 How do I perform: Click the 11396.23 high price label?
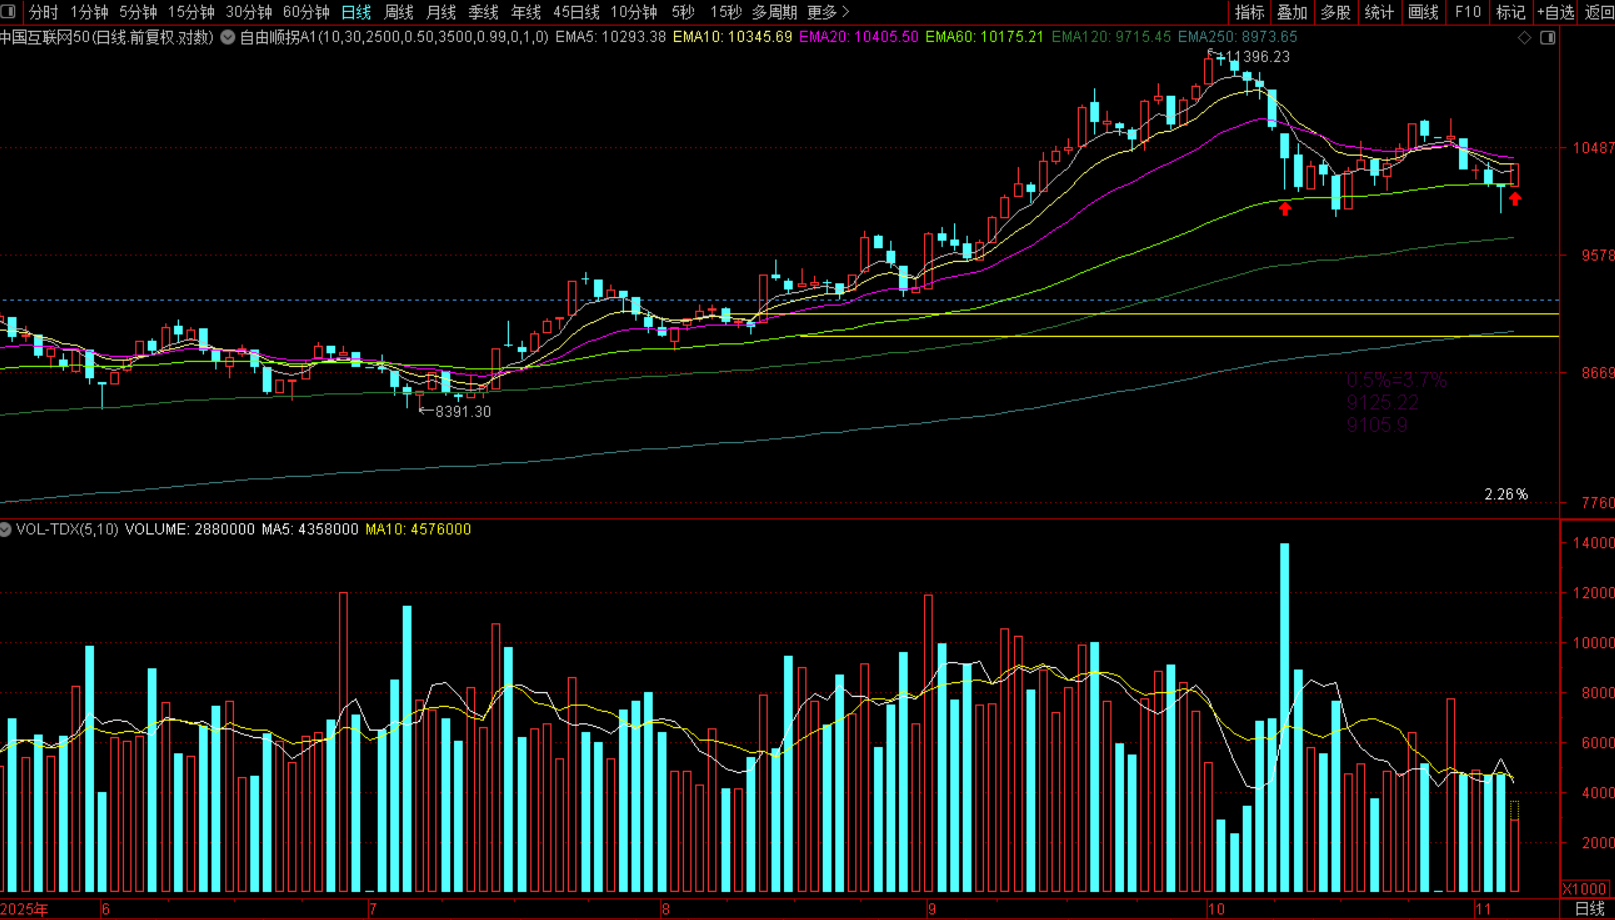point(1257,57)
